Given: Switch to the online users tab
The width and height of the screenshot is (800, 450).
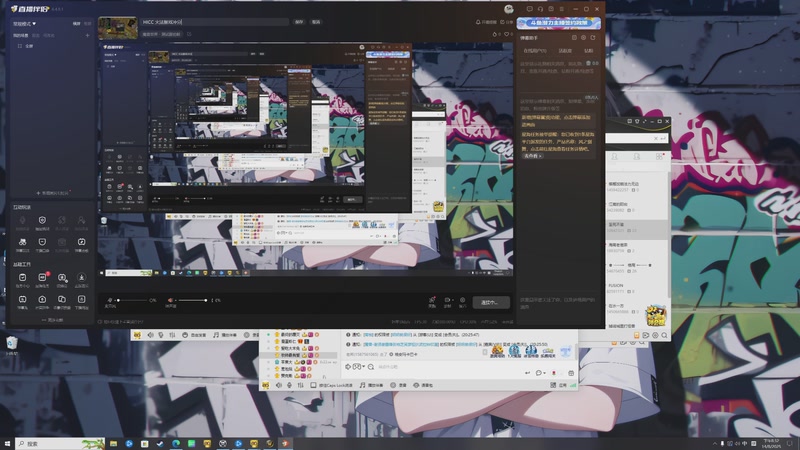Looking at the screenshot, I should [535, 51].
